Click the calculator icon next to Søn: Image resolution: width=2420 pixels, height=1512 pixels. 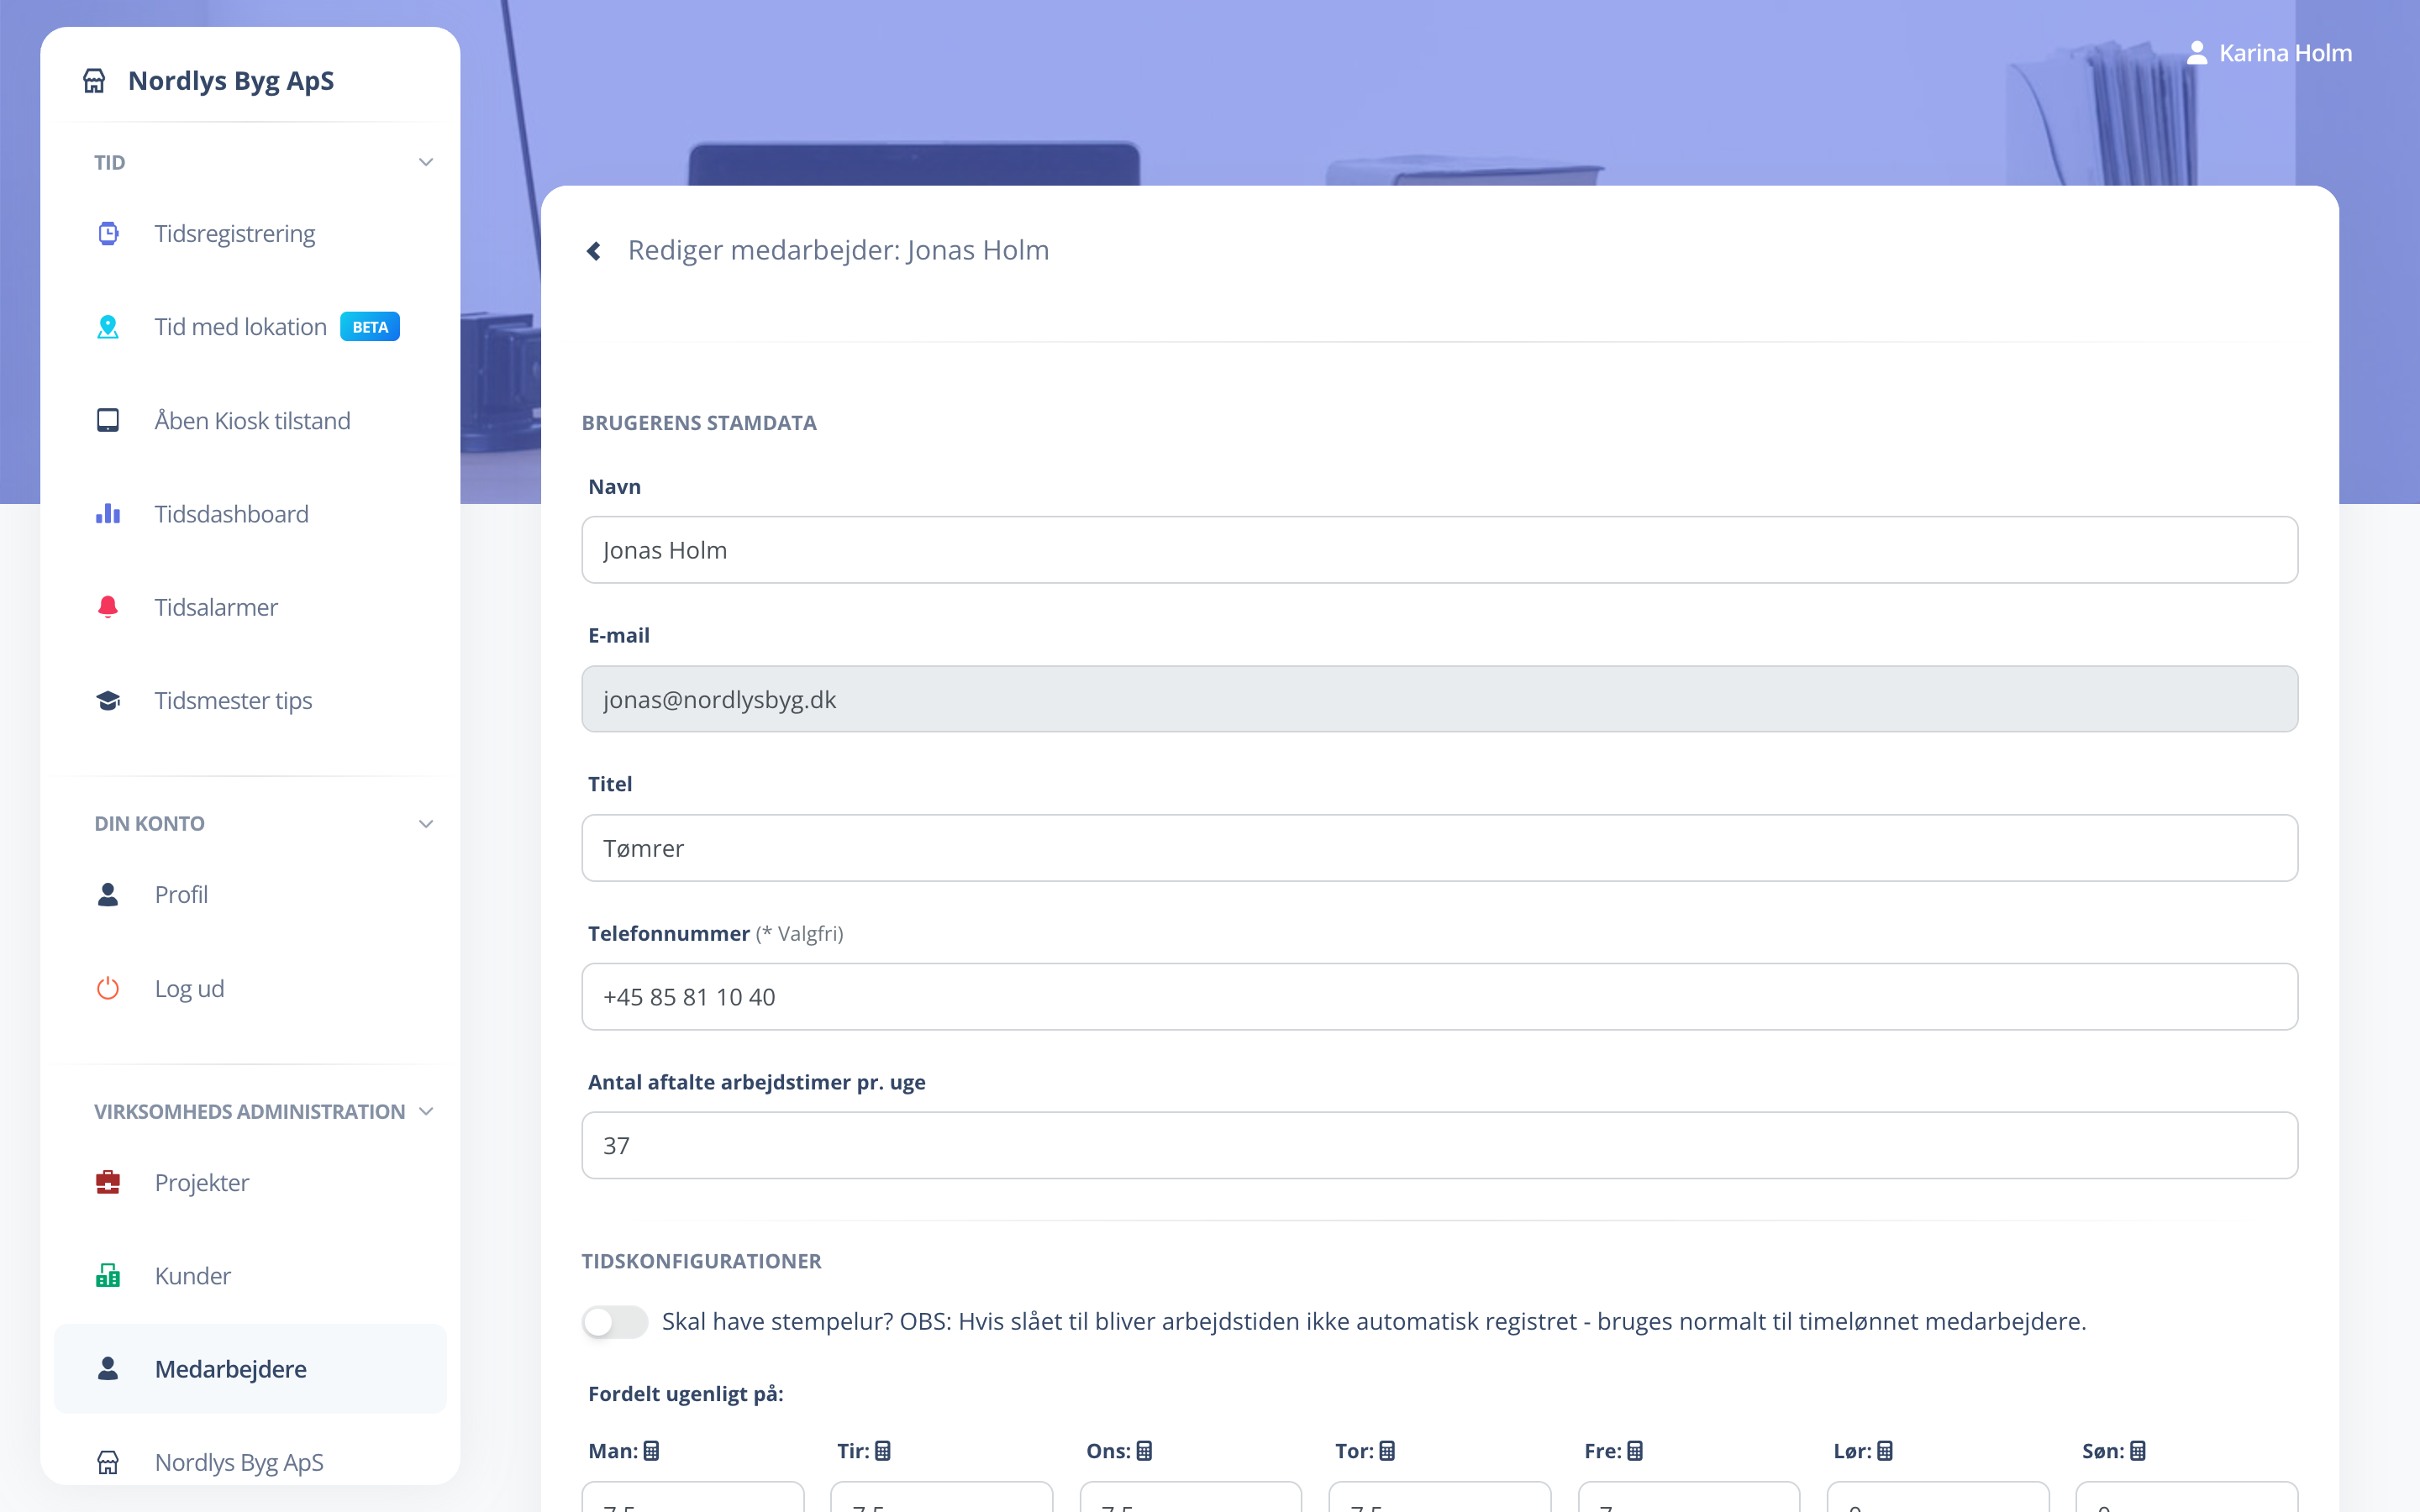point(2138,1450)
